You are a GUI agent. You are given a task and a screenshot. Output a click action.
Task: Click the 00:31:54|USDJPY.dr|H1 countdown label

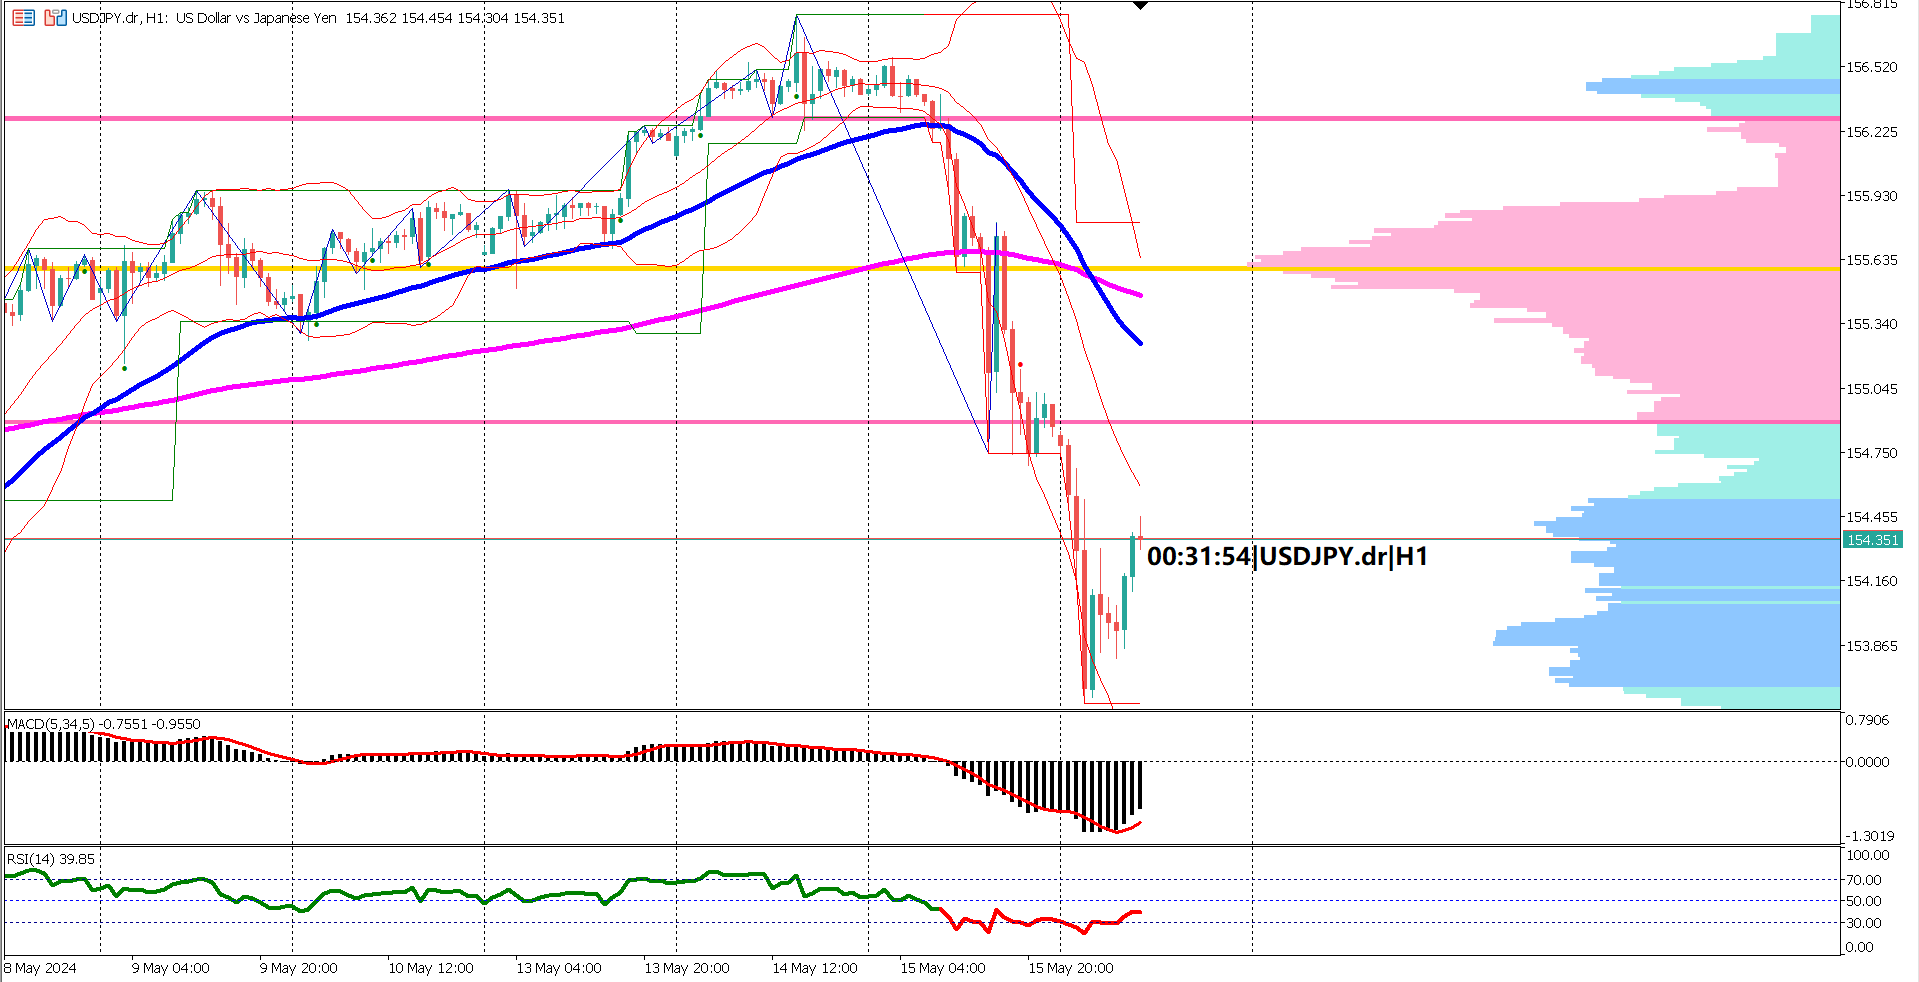pos(1287,557)
